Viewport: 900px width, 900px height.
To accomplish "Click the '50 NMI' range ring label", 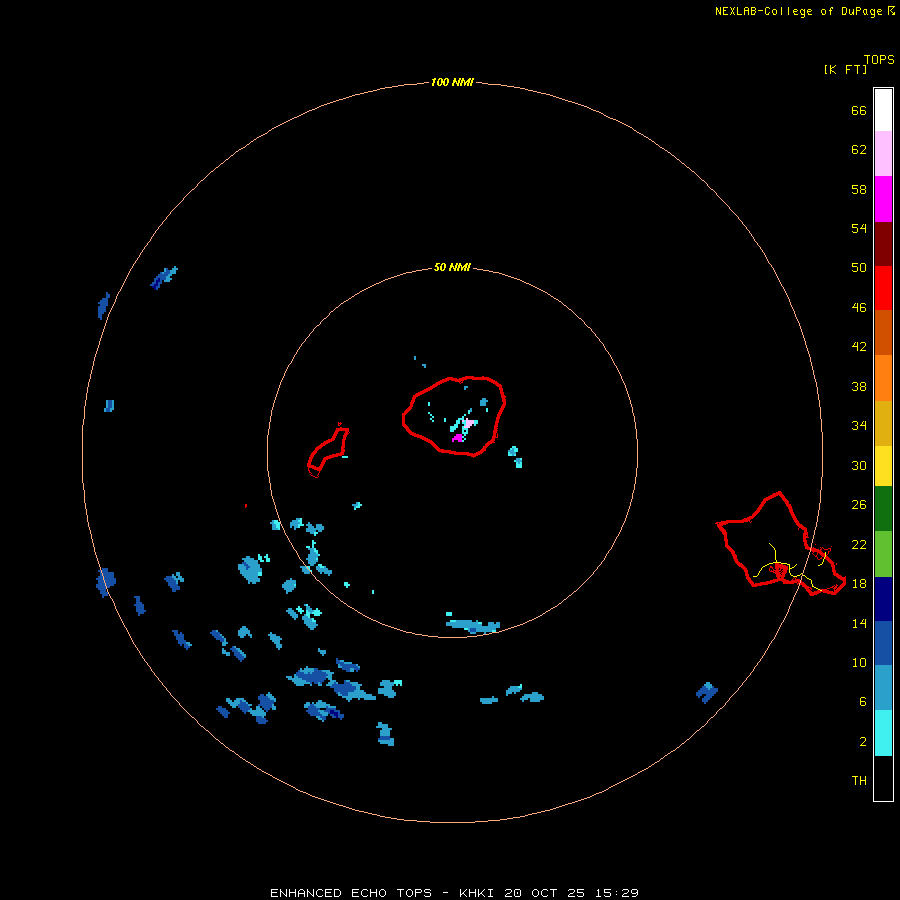I will point(452,267).
